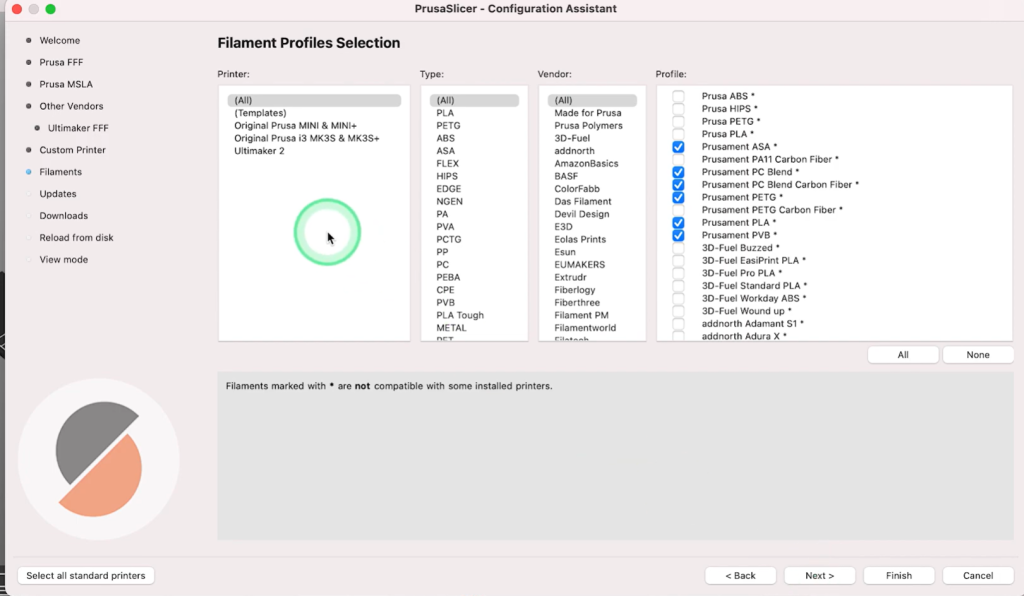Select the Ultimaker FFF sub-item

coord(78,128)
